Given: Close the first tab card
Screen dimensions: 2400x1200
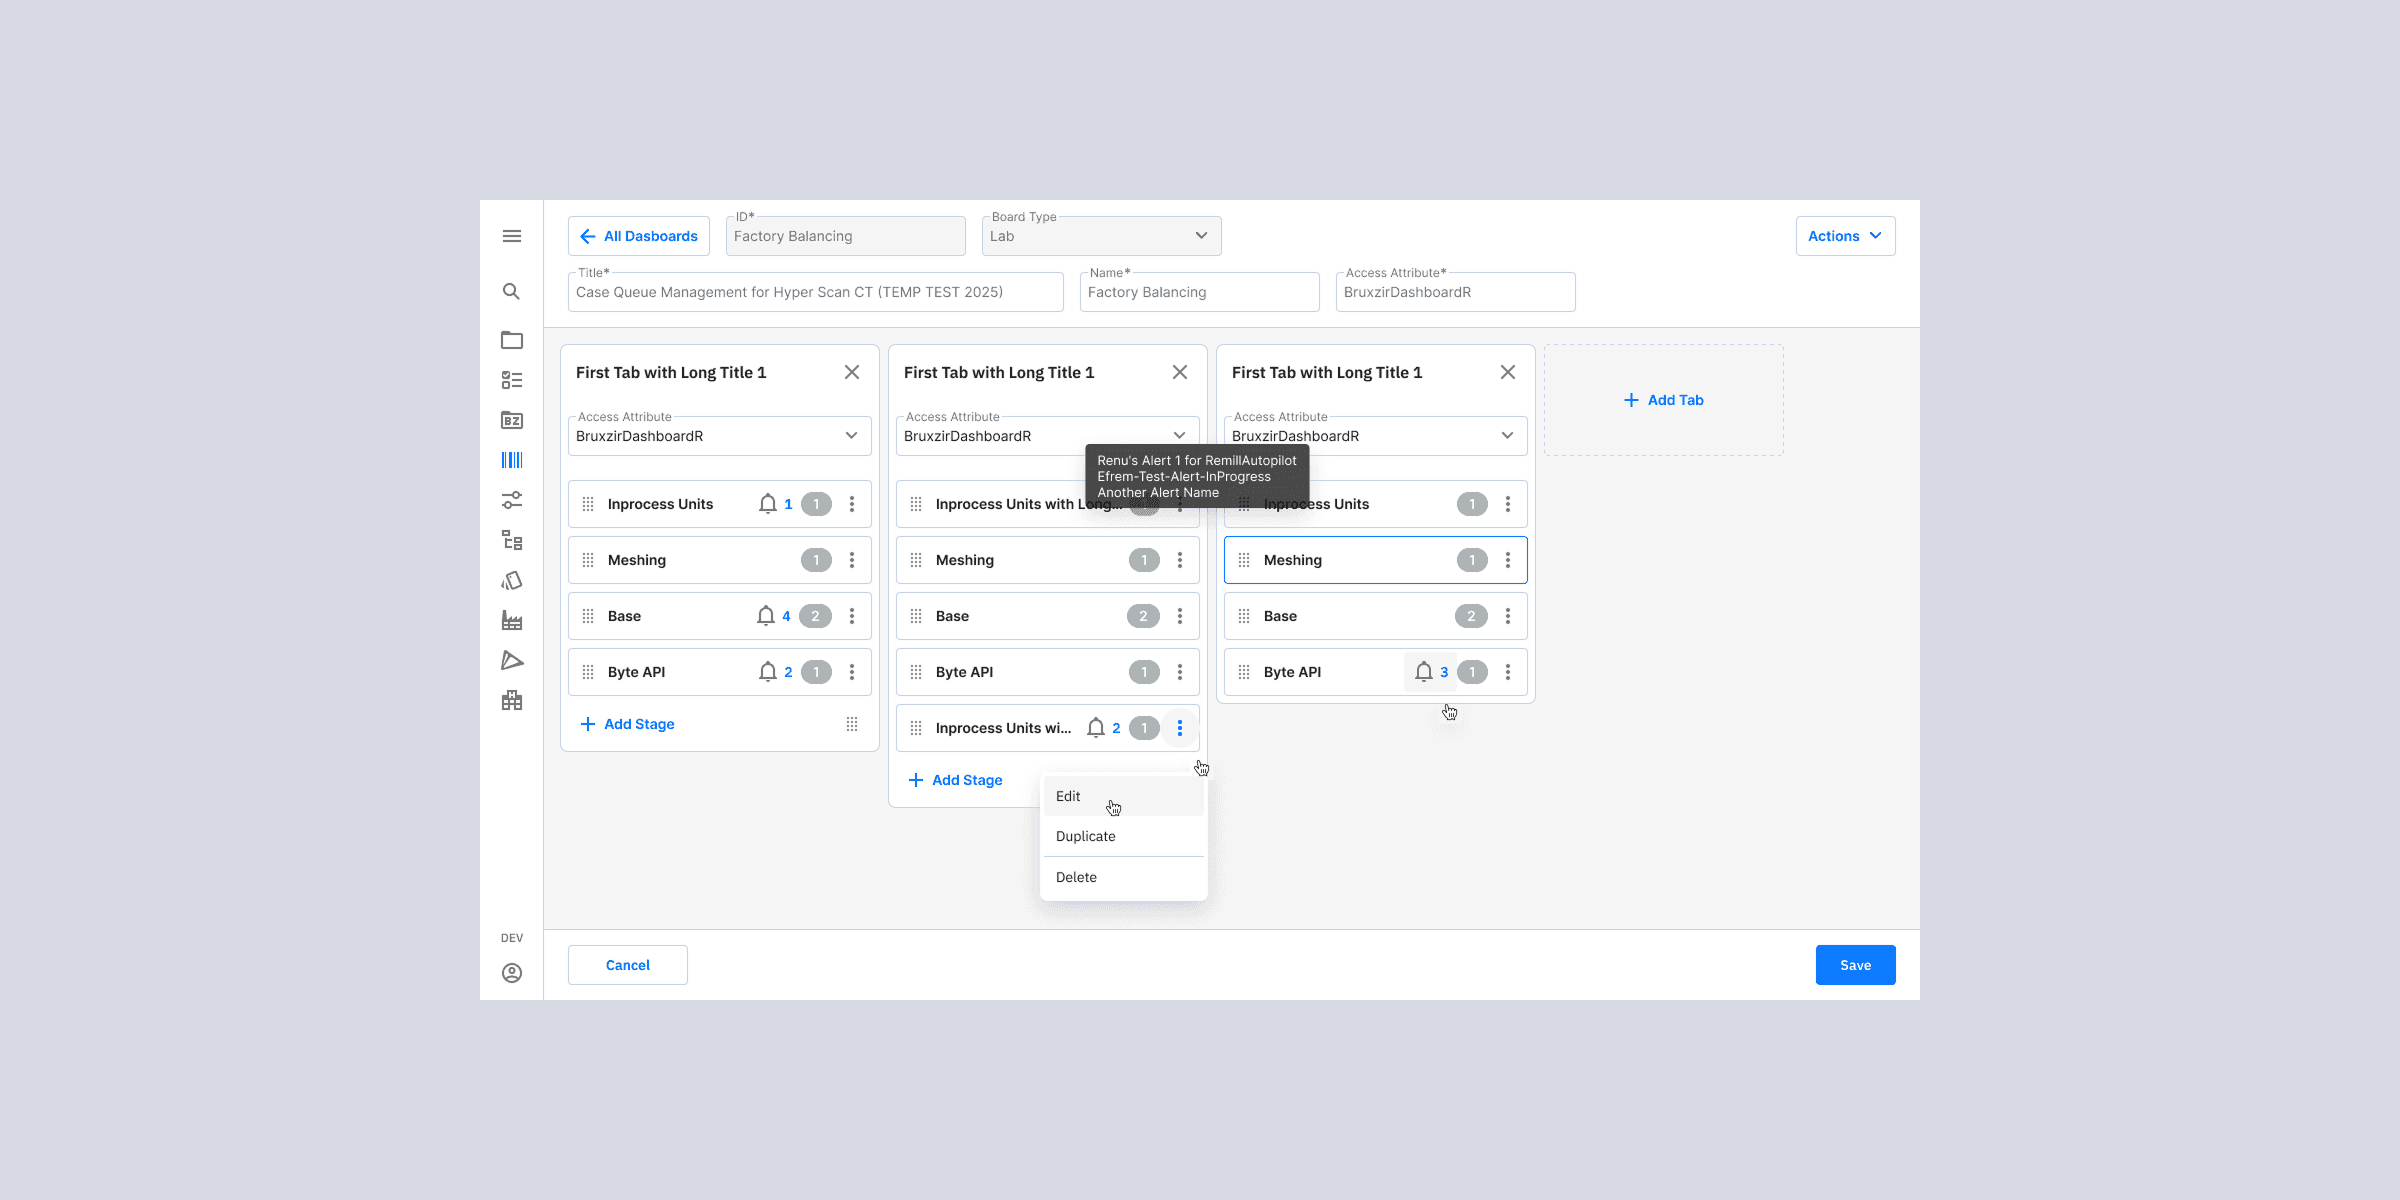Looking at the screenshot, I should pos(852,372).
